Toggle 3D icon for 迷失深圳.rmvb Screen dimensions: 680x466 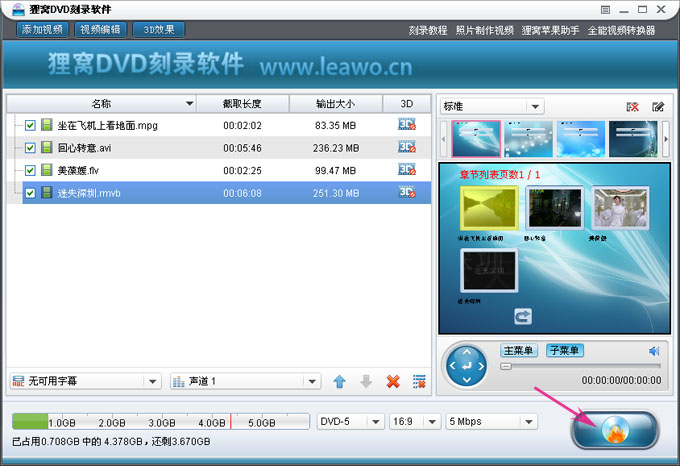(407, 192)
